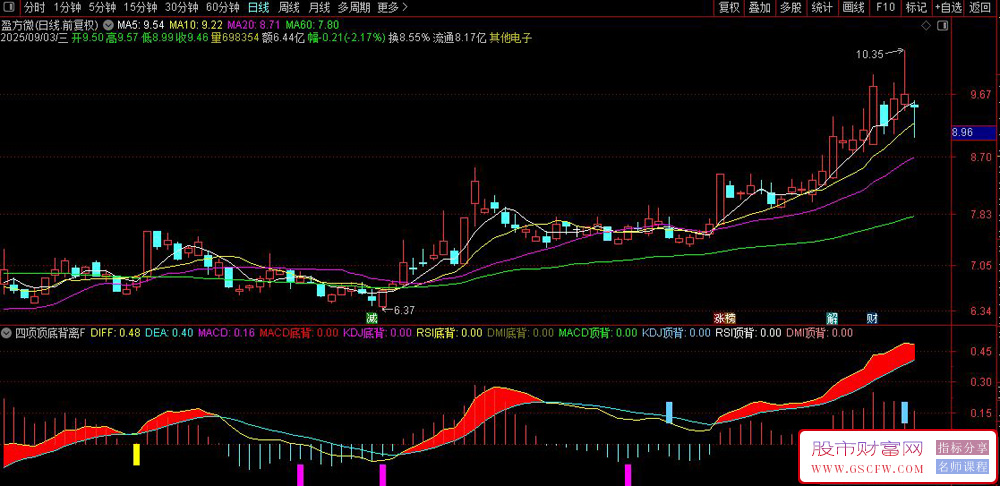Click the MA60: 7.80 label
This screenshot has height=486, width=1000.
tap(312, 26)
